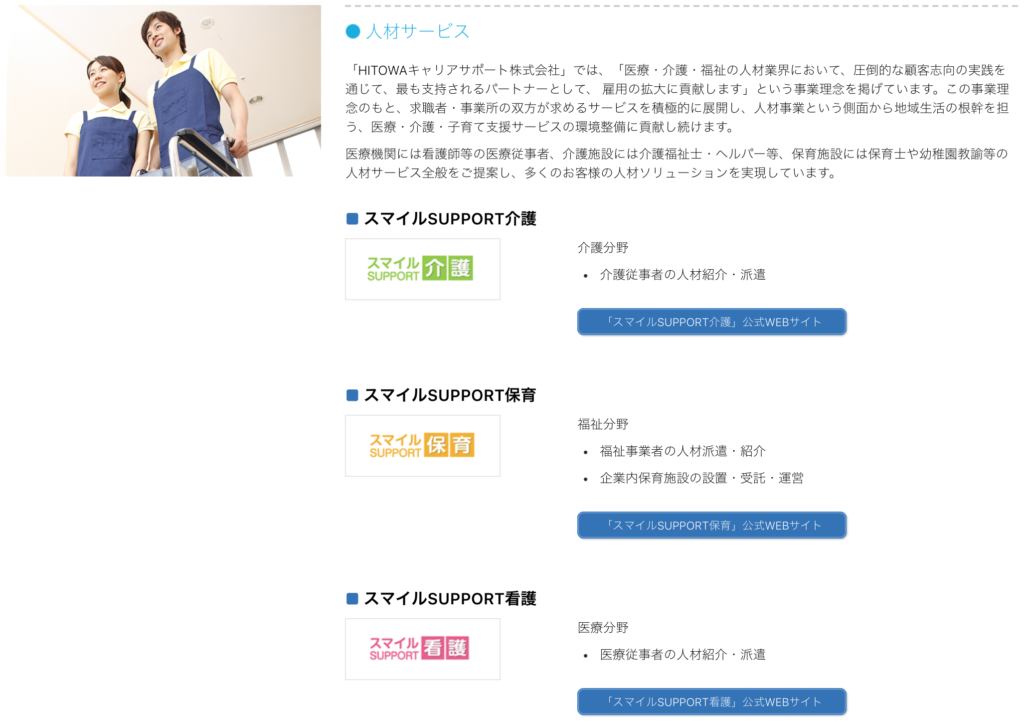Select the スマイルSUPPORT保育 heading text
This screenshot has height=722, width=1024.
450,395
